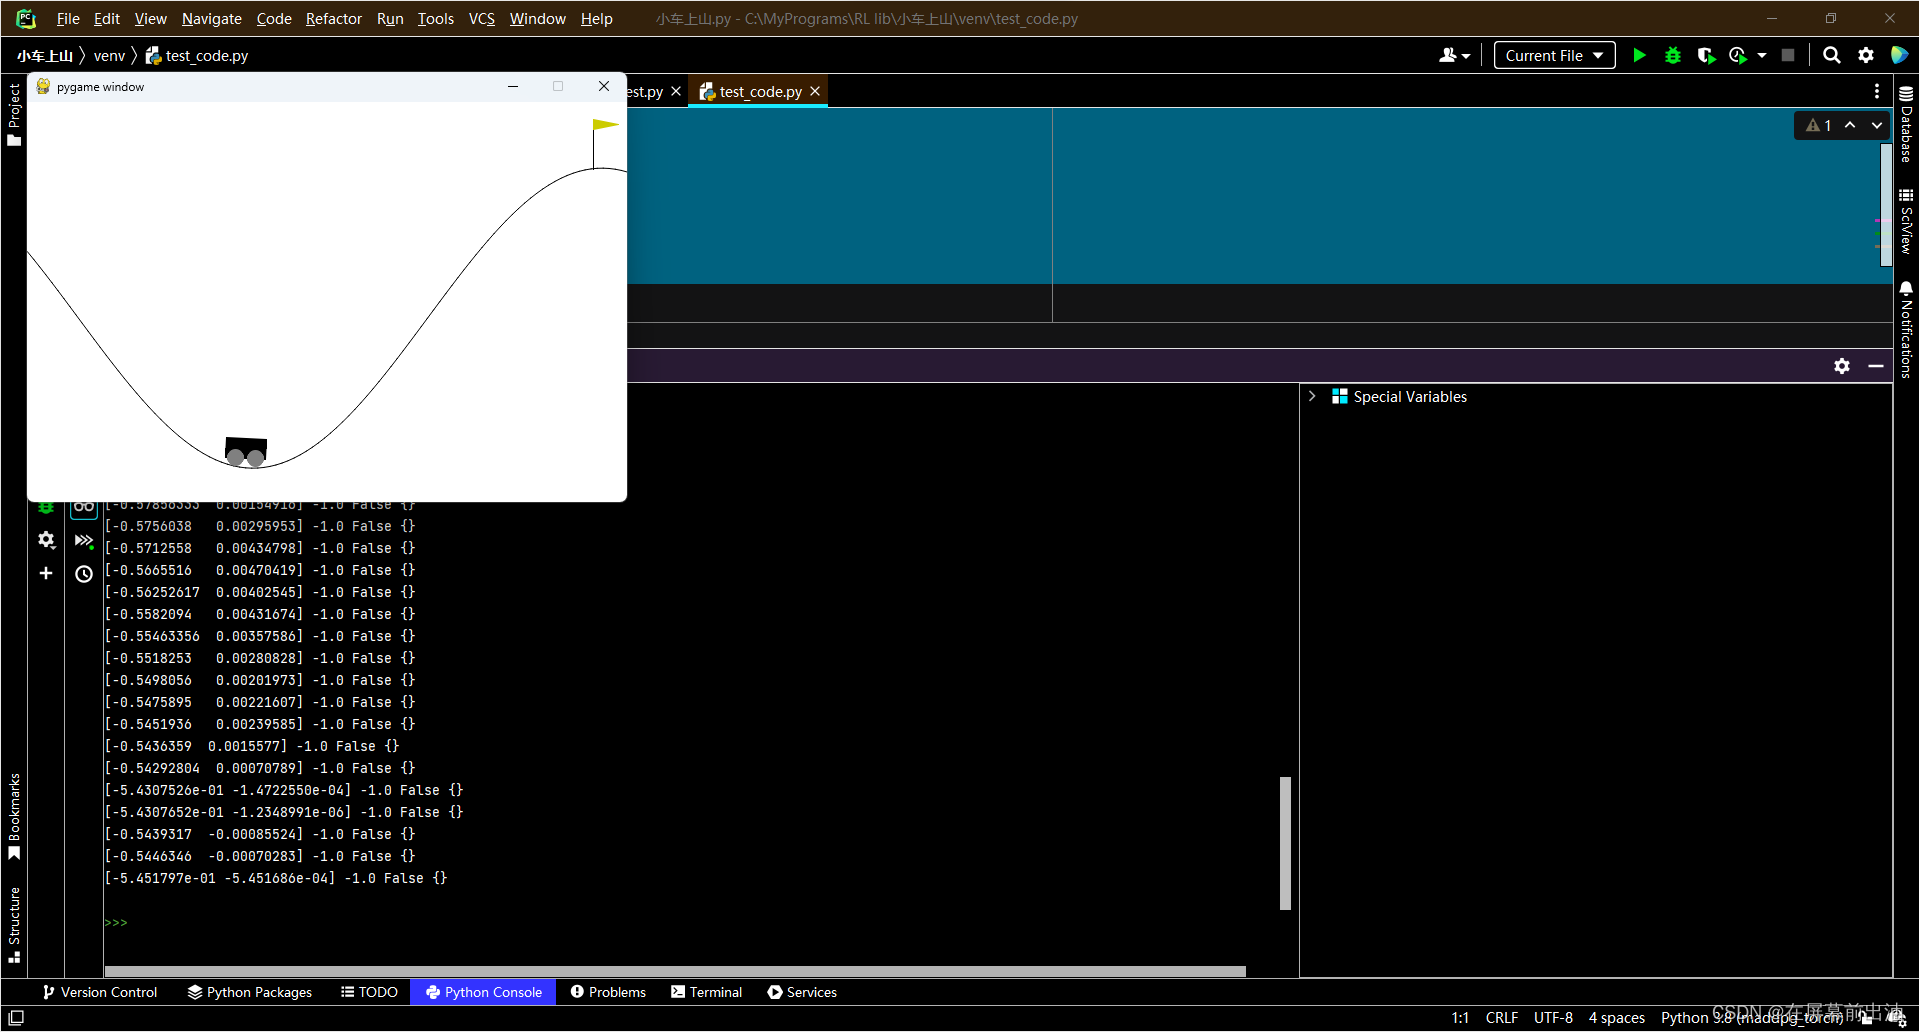1919x1032 pixels.
Task: Click the PyCharm logo icon in title bar
Action: tap(26, 18)
